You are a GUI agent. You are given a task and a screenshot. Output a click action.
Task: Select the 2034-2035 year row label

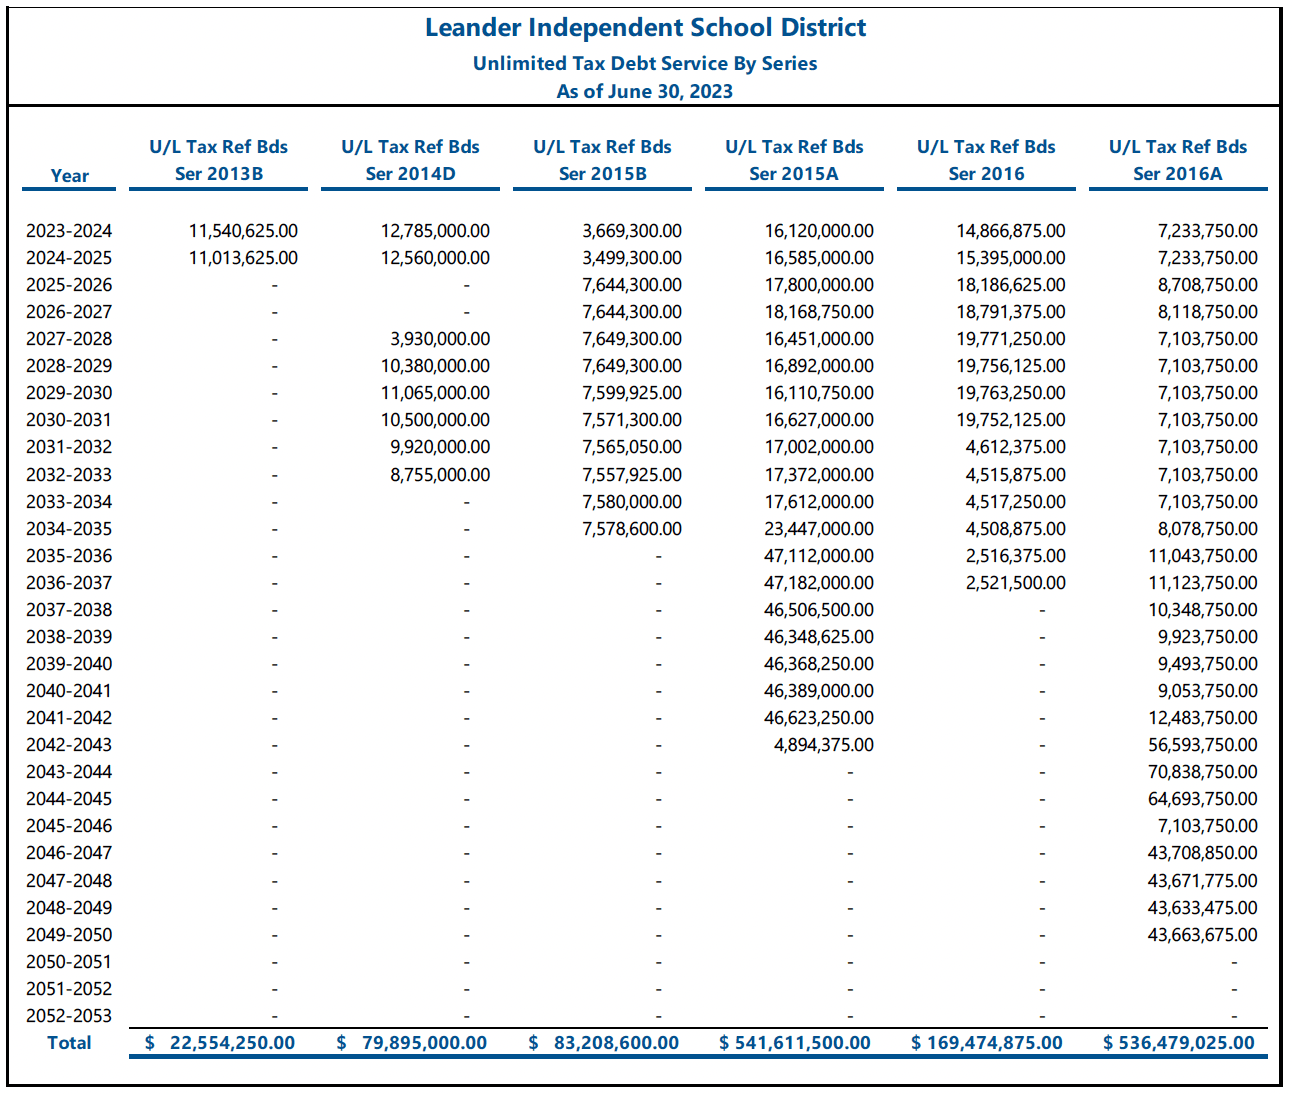pos(69,529)
